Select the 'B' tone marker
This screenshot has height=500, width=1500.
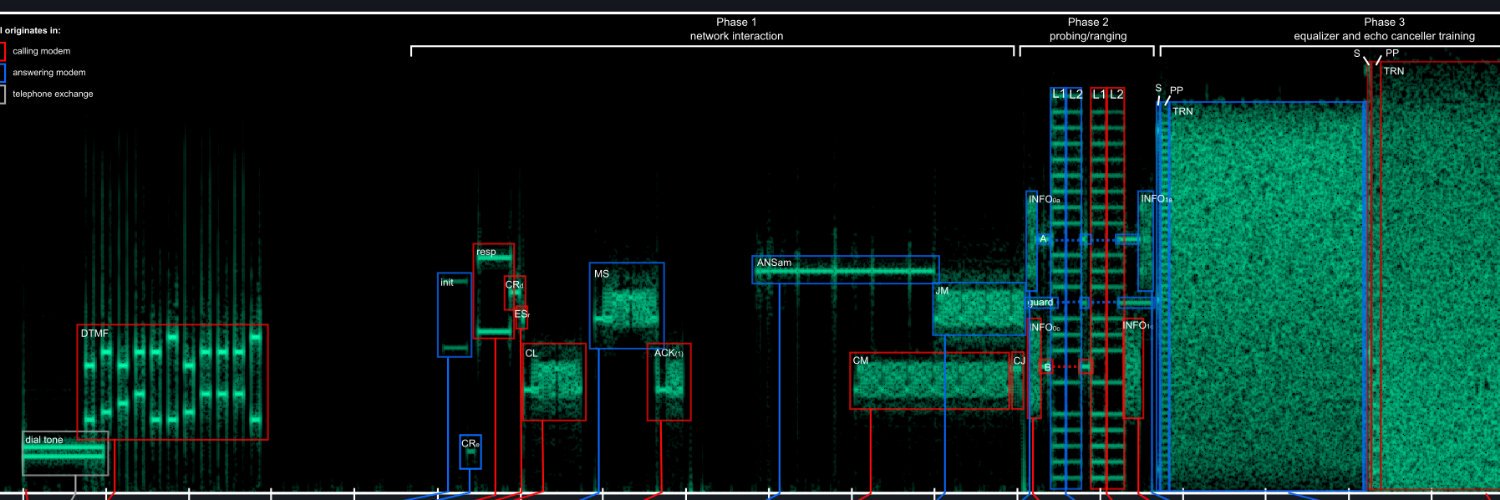tap(1047, 367)
